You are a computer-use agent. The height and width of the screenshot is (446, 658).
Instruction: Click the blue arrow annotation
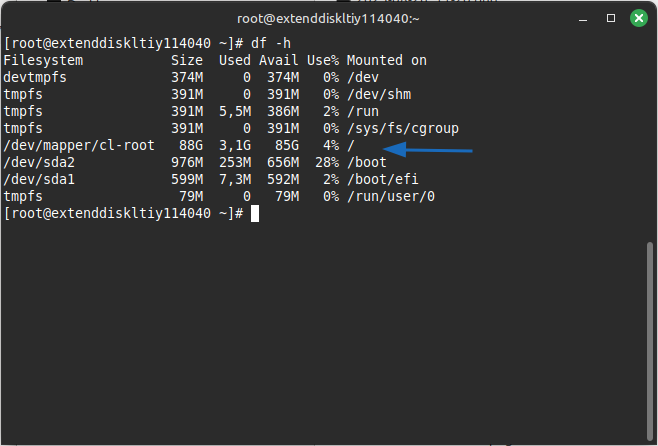pyautogui.click(x=428, y=150)
